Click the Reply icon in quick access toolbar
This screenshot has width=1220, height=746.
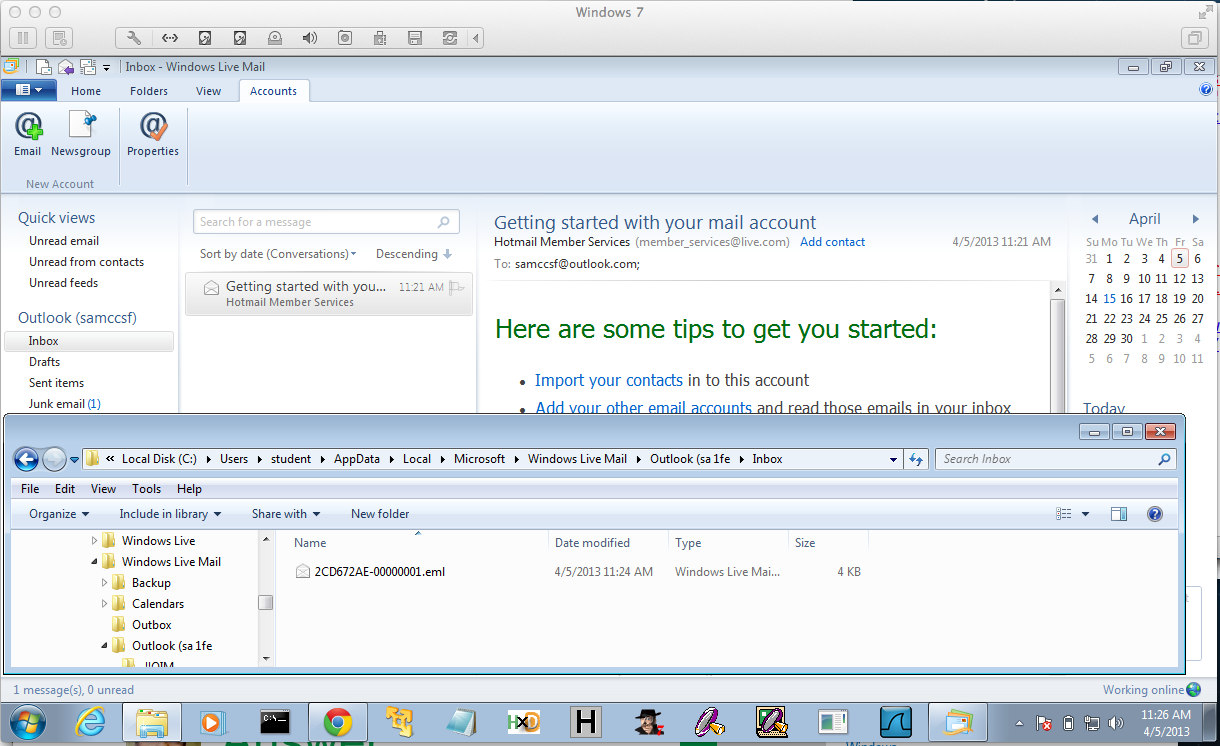[66, 67]
